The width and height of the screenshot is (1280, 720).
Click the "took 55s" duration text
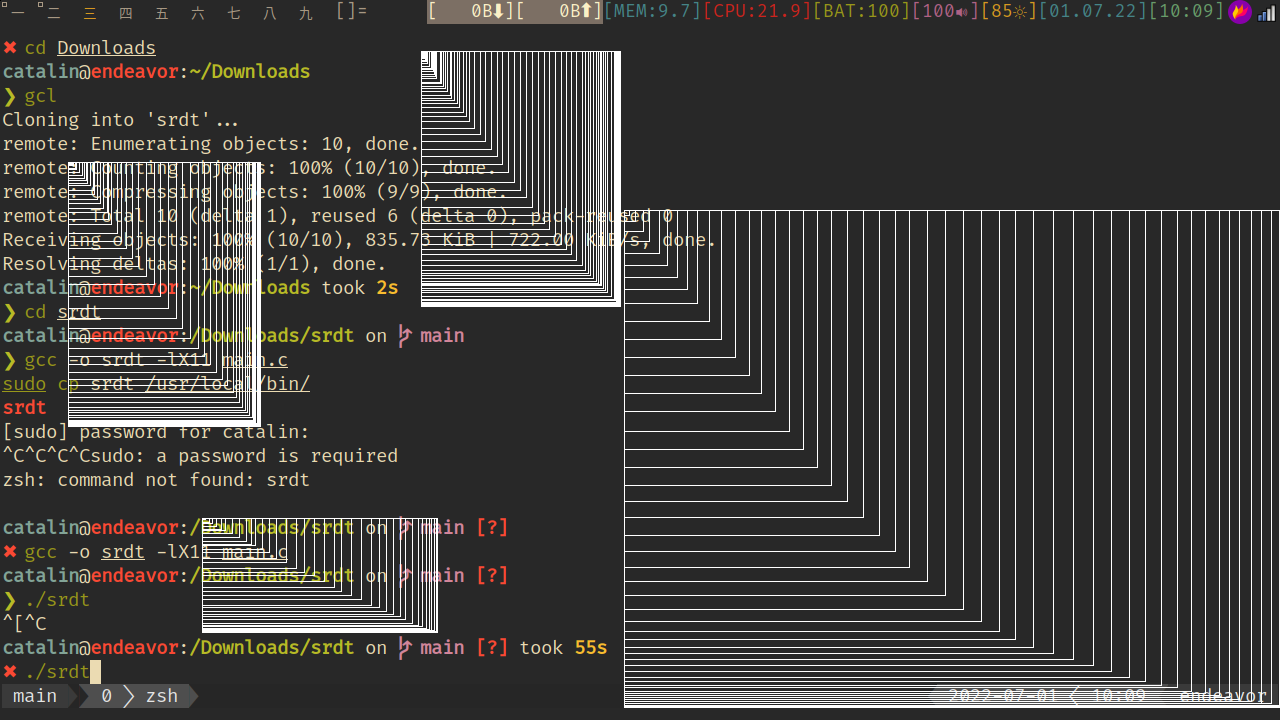563,648
